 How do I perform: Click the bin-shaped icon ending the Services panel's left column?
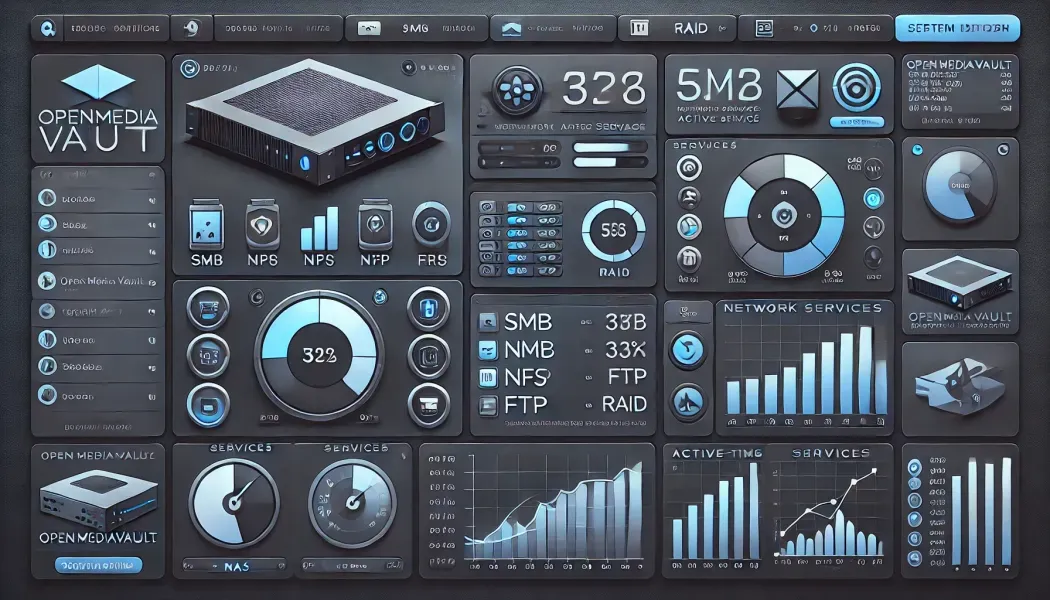[x=689, y=258]
